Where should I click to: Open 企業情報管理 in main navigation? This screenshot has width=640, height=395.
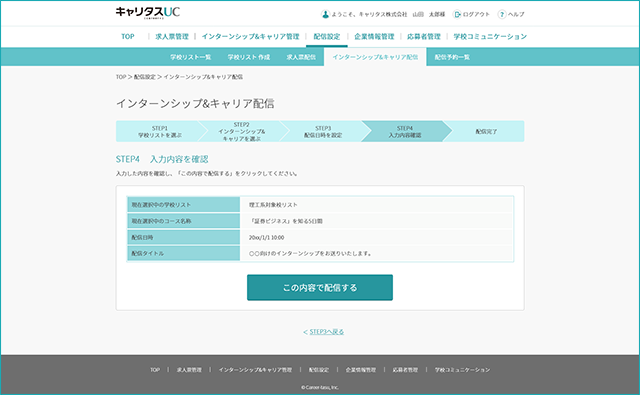coord(374,36)
